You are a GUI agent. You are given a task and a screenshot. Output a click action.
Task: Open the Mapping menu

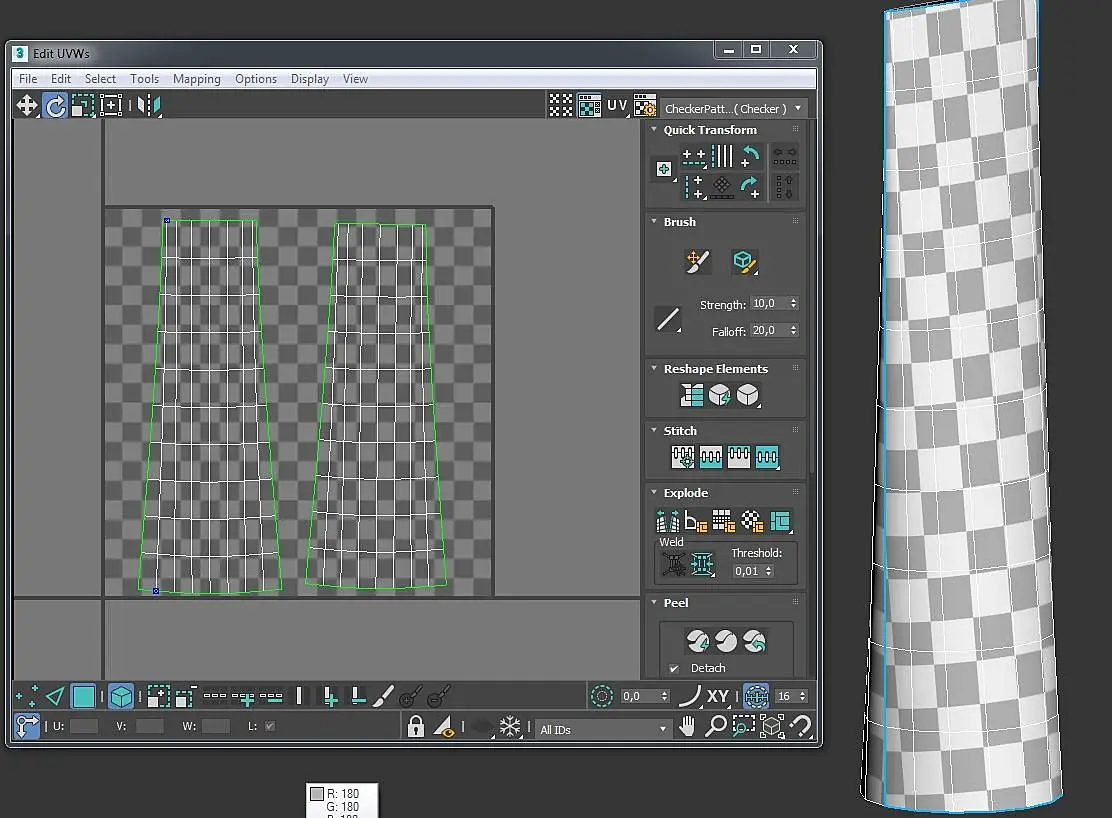click(196, 79)
